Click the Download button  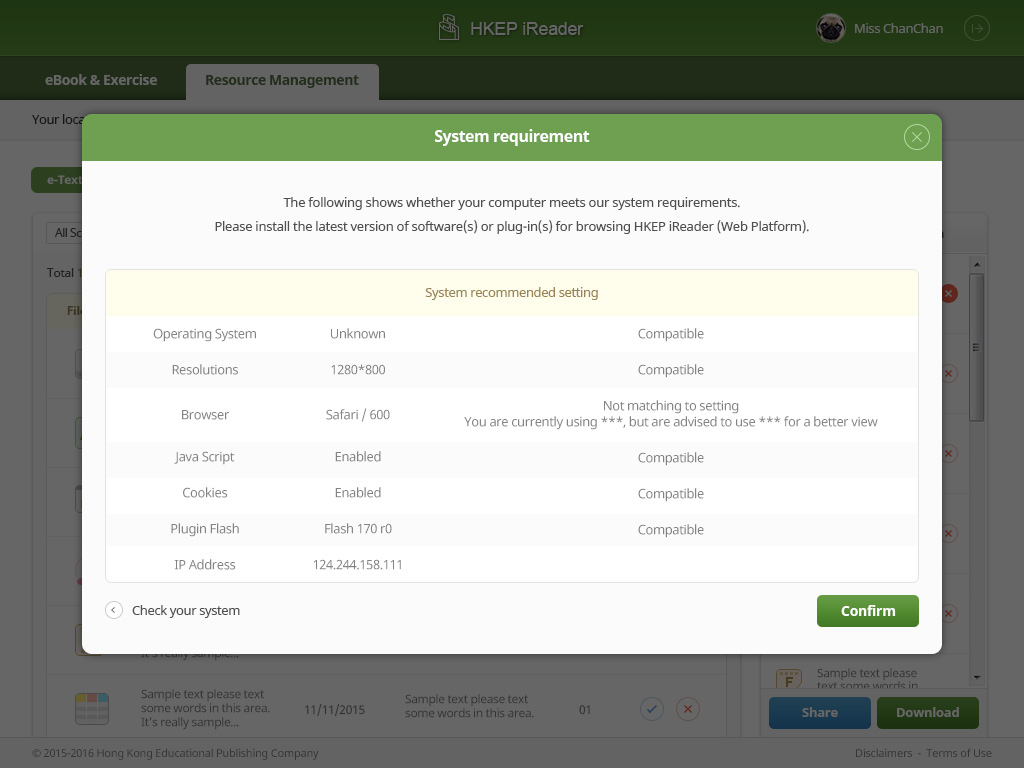927,713
